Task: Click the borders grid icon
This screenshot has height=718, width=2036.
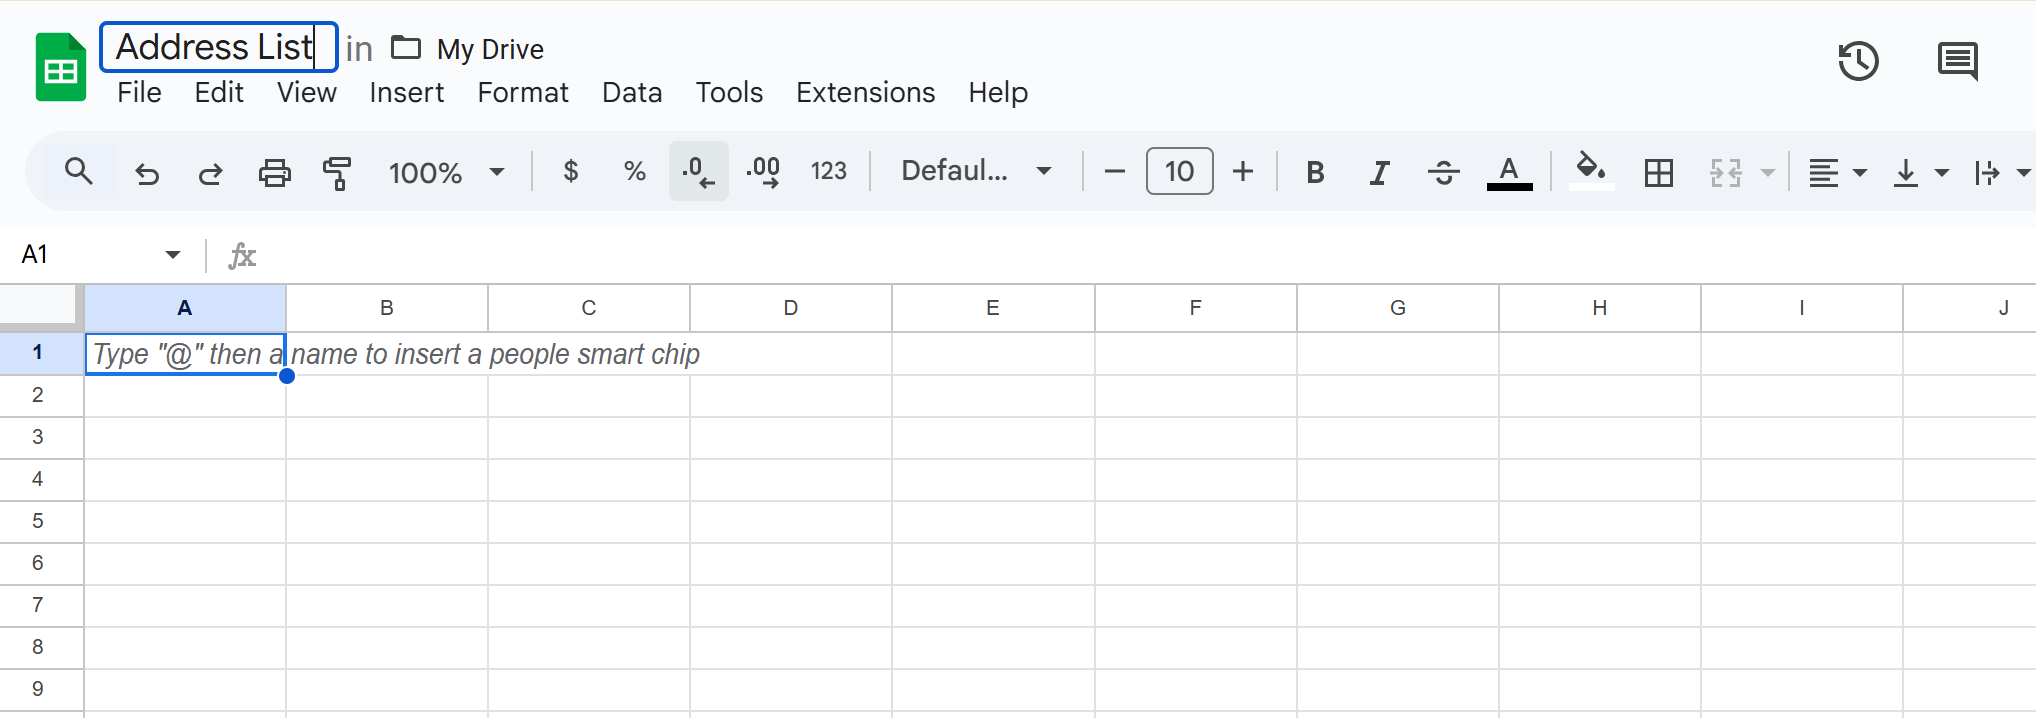Action: pyautogui.click(x=1658, y=173)
